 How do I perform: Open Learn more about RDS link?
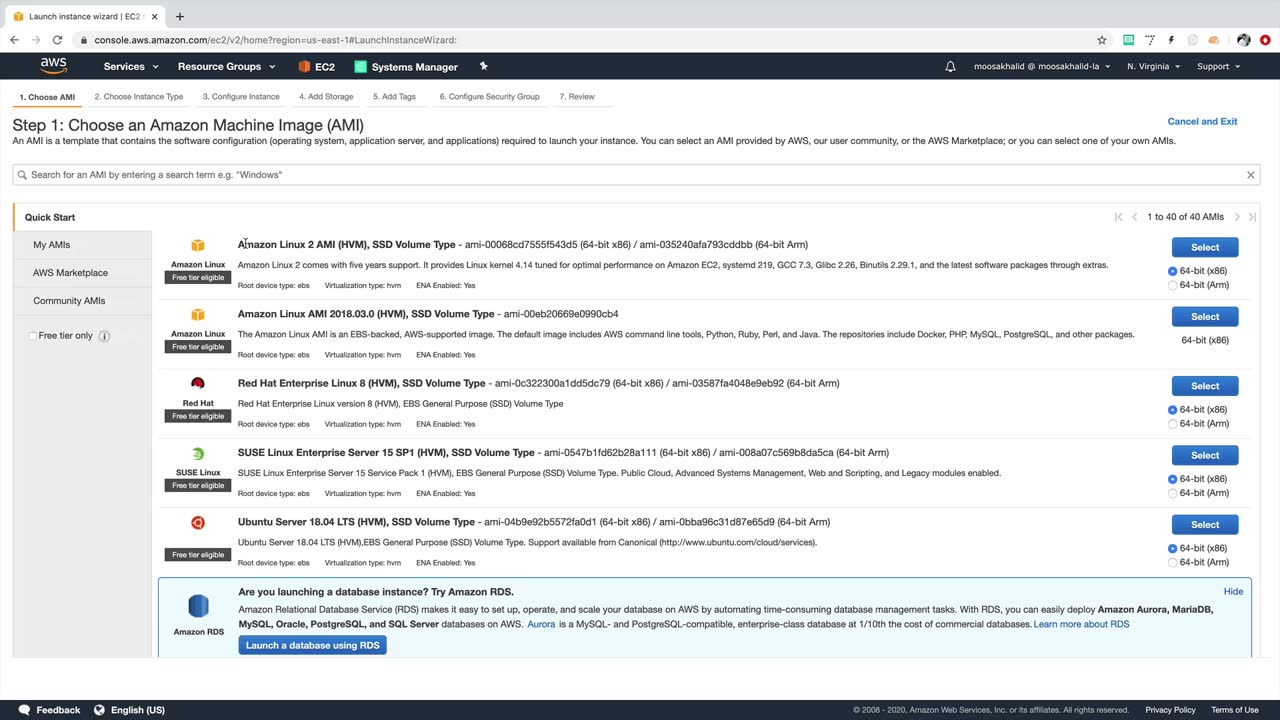(1081, 624)
